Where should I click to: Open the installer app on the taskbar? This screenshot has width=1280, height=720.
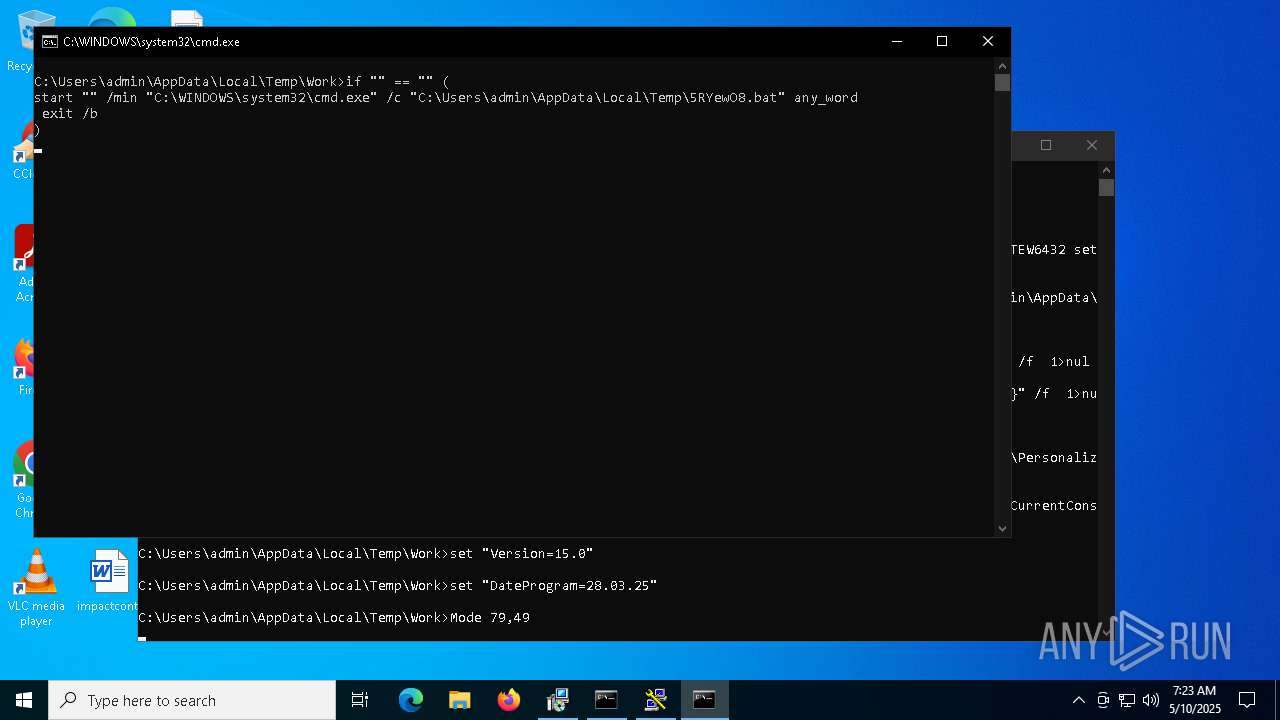[558, 700]
